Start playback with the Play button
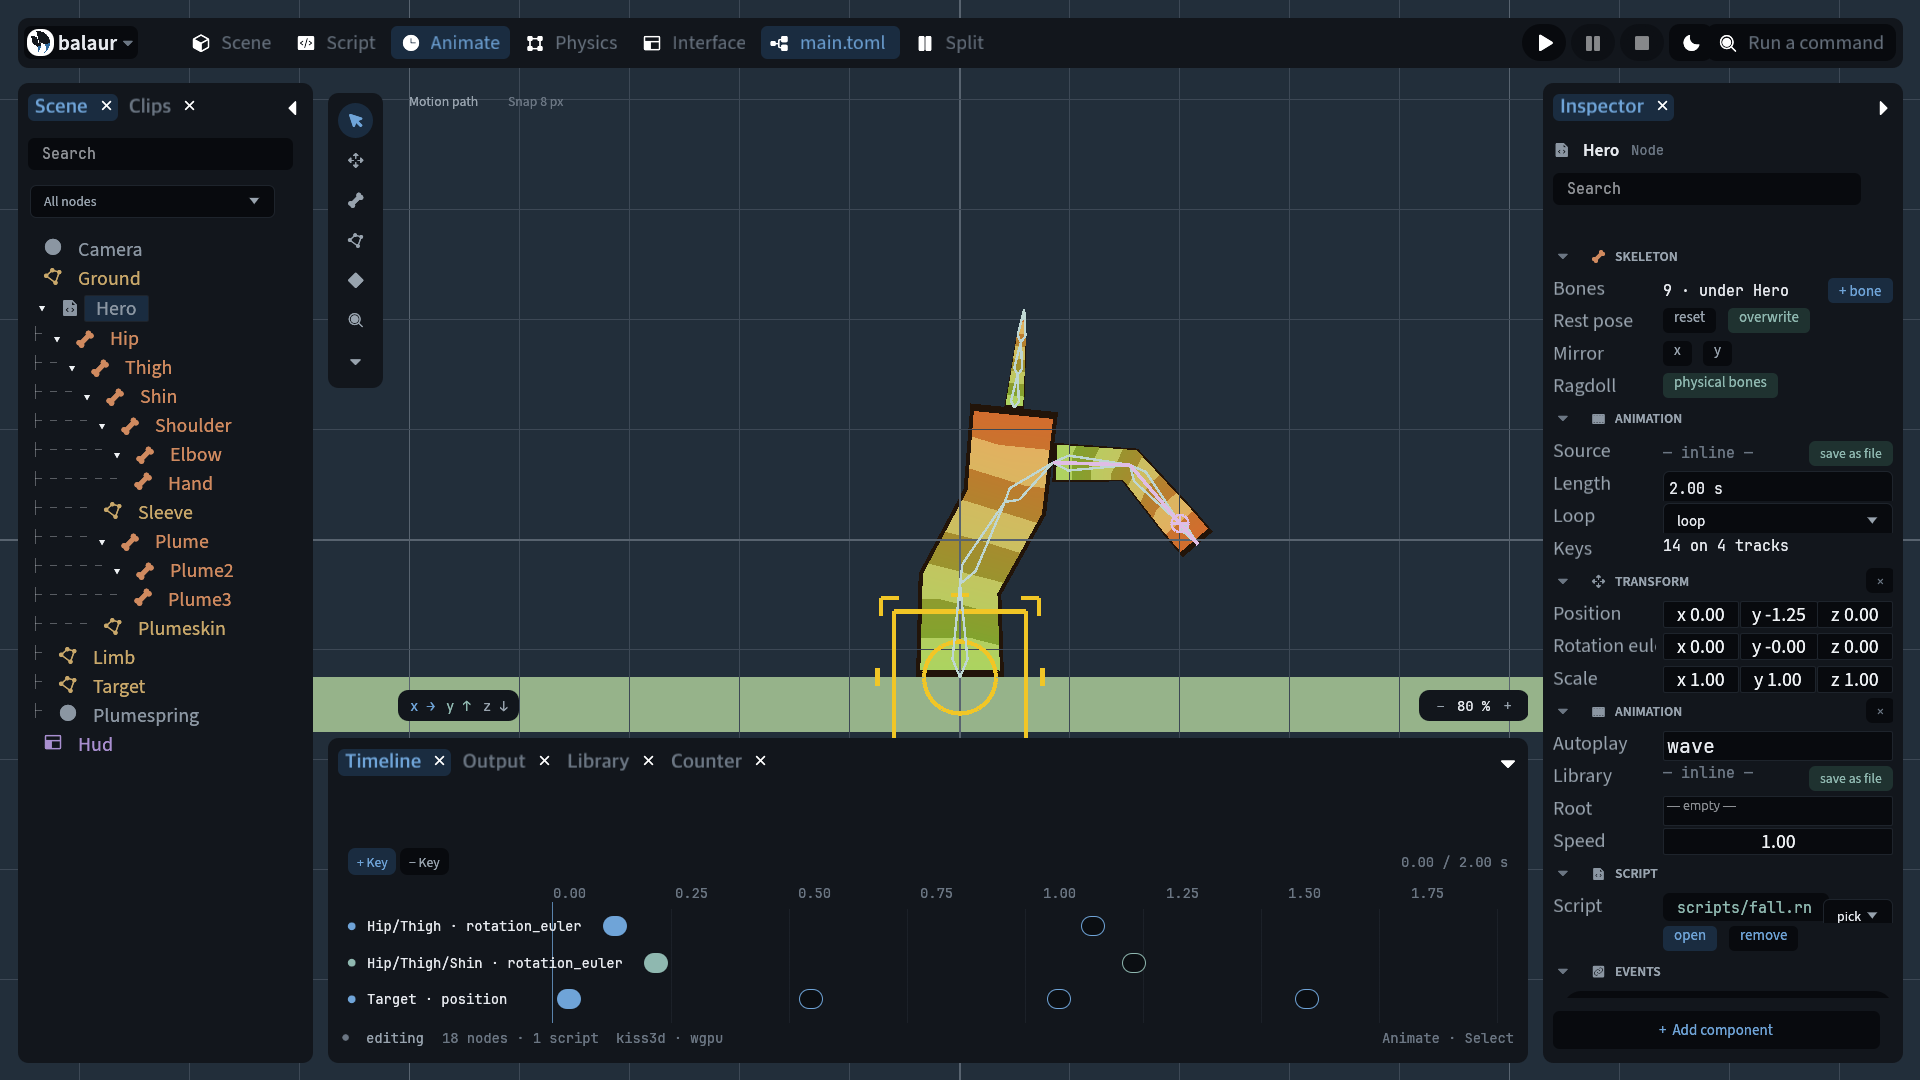The width and height of the screenshot is (1920, 1080). pos(1545,43)
